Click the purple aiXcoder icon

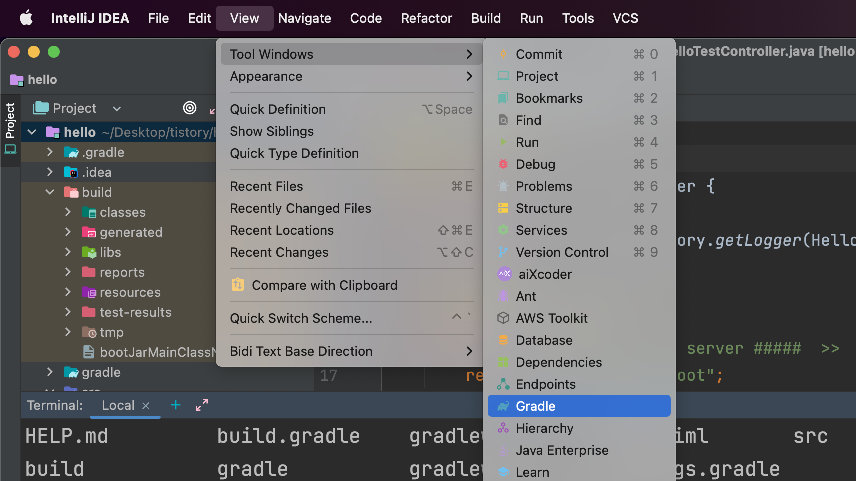(x=504, y=274)
